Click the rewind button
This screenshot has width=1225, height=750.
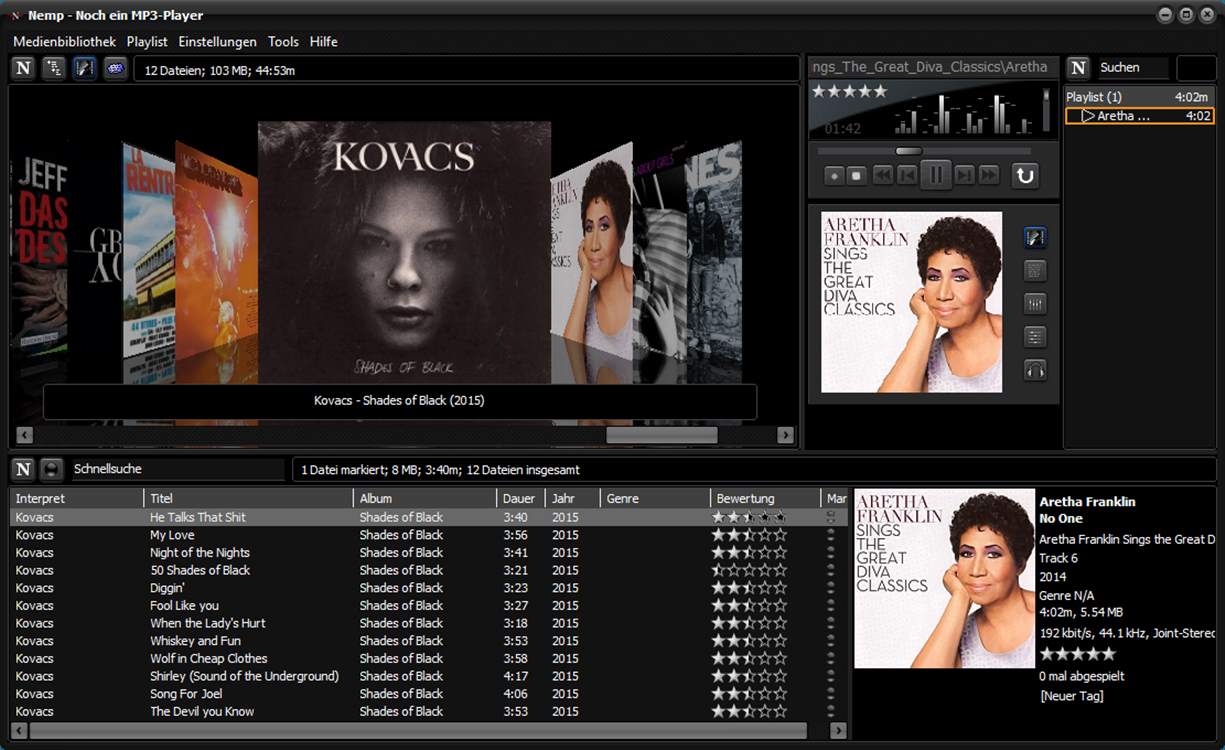883,175
